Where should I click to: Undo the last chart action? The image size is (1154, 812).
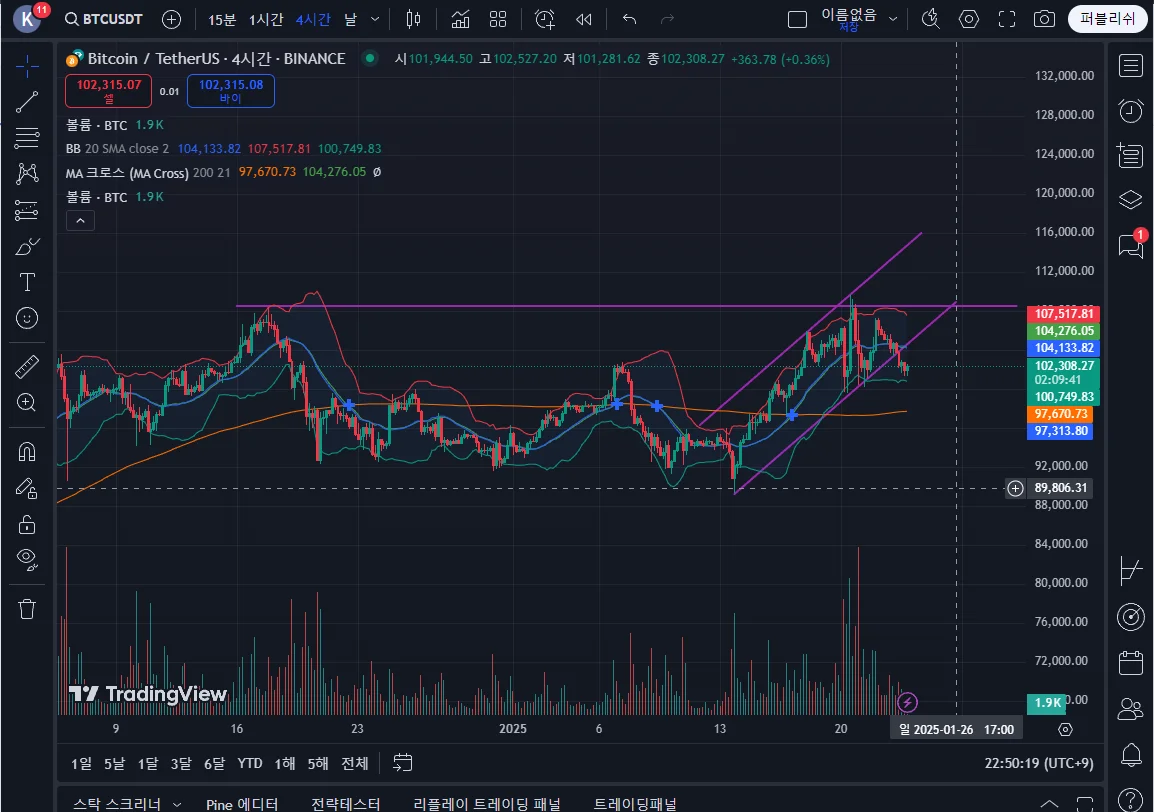[x=629, y=19]
